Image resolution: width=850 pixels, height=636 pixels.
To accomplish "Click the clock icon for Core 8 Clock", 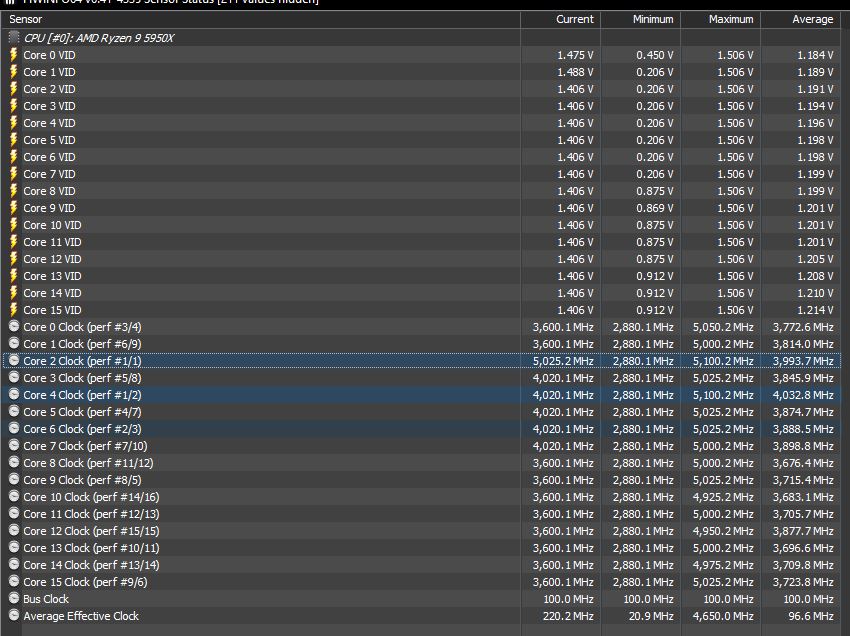I will (14, 462).
